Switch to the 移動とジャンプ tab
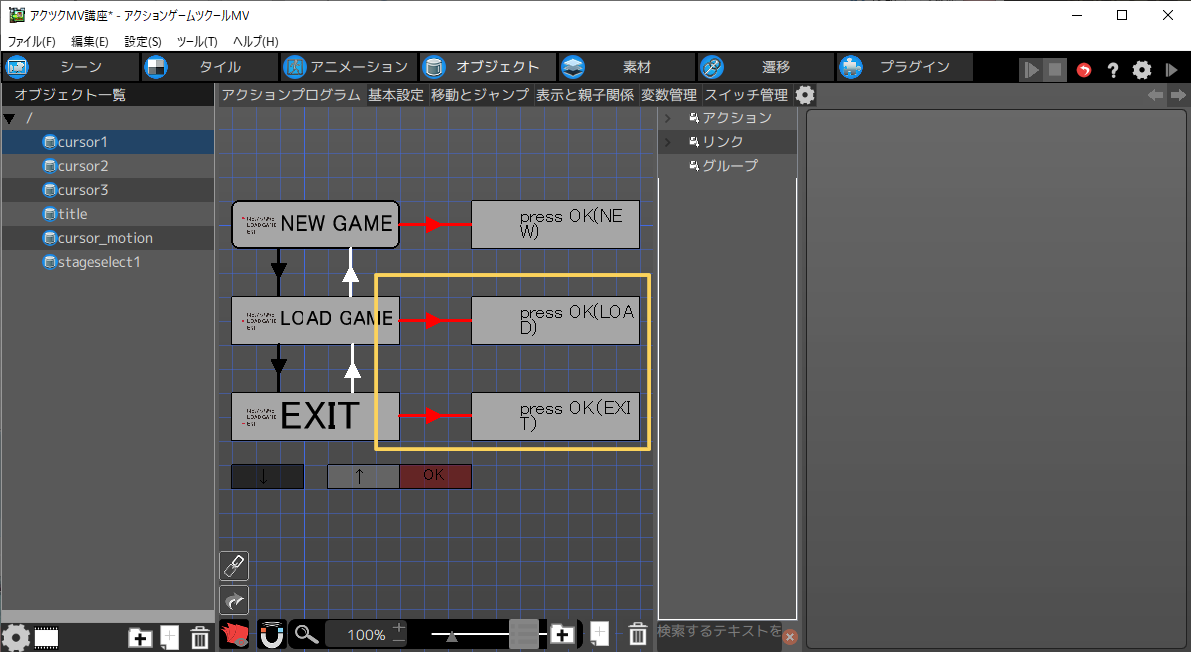Image resolution: width=1191 pixels, height=652 pixels. pos(480,95)
